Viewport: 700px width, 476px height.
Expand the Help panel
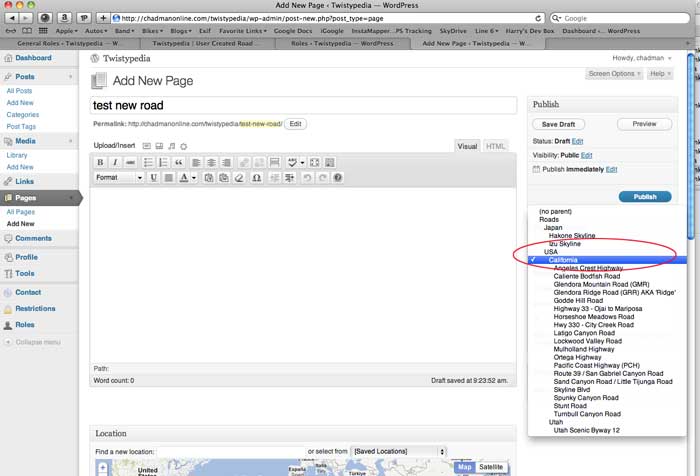click(x=660, y=74)
